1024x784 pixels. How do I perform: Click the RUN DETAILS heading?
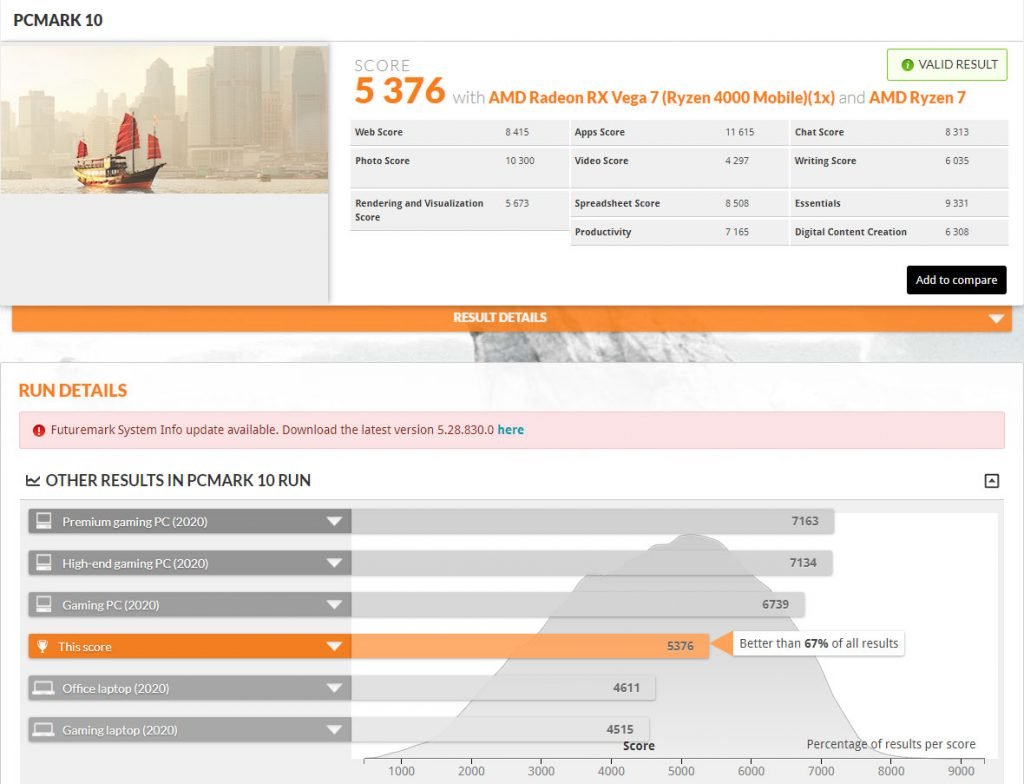[x=72, y=391]
